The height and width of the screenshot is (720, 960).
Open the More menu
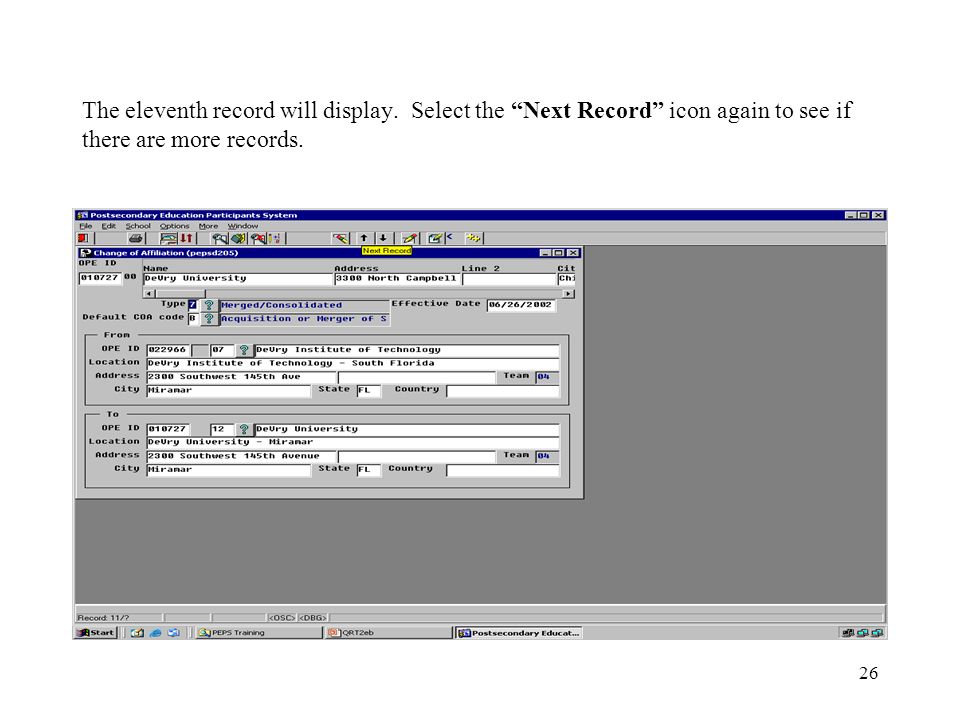(208, 226)
